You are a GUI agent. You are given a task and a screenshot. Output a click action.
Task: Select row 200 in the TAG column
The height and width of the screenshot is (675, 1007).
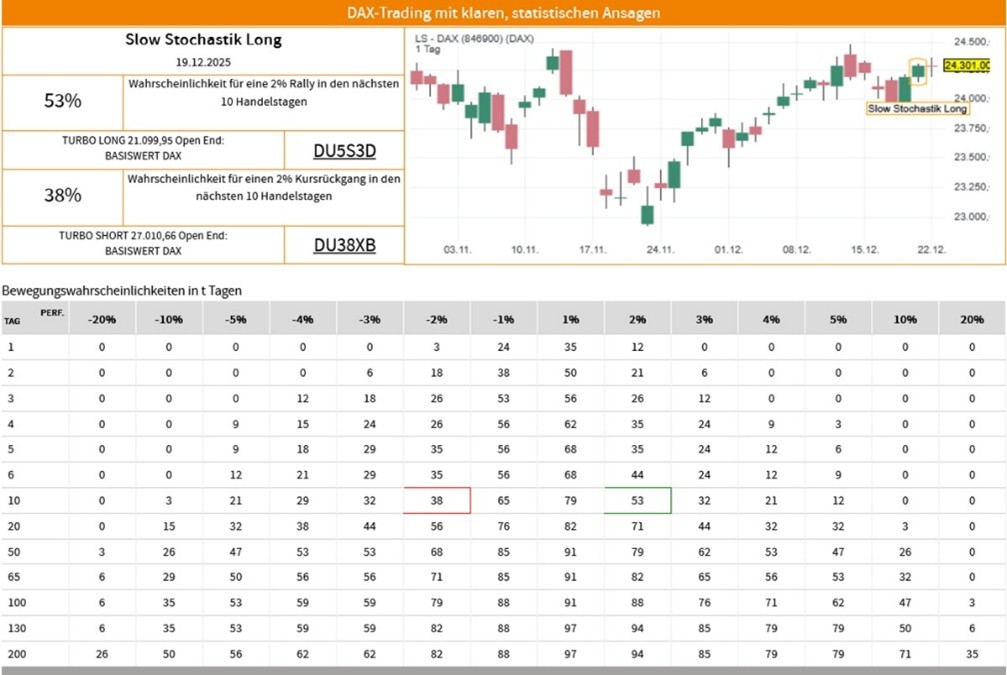(x=12, y=656)
